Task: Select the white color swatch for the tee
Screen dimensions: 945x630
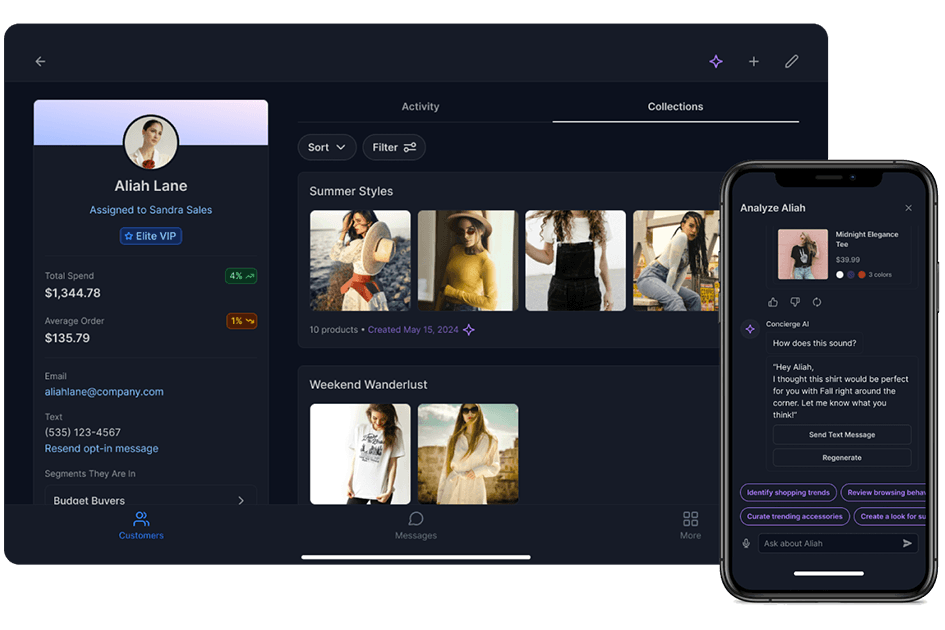Action: [x=840, y=275]
